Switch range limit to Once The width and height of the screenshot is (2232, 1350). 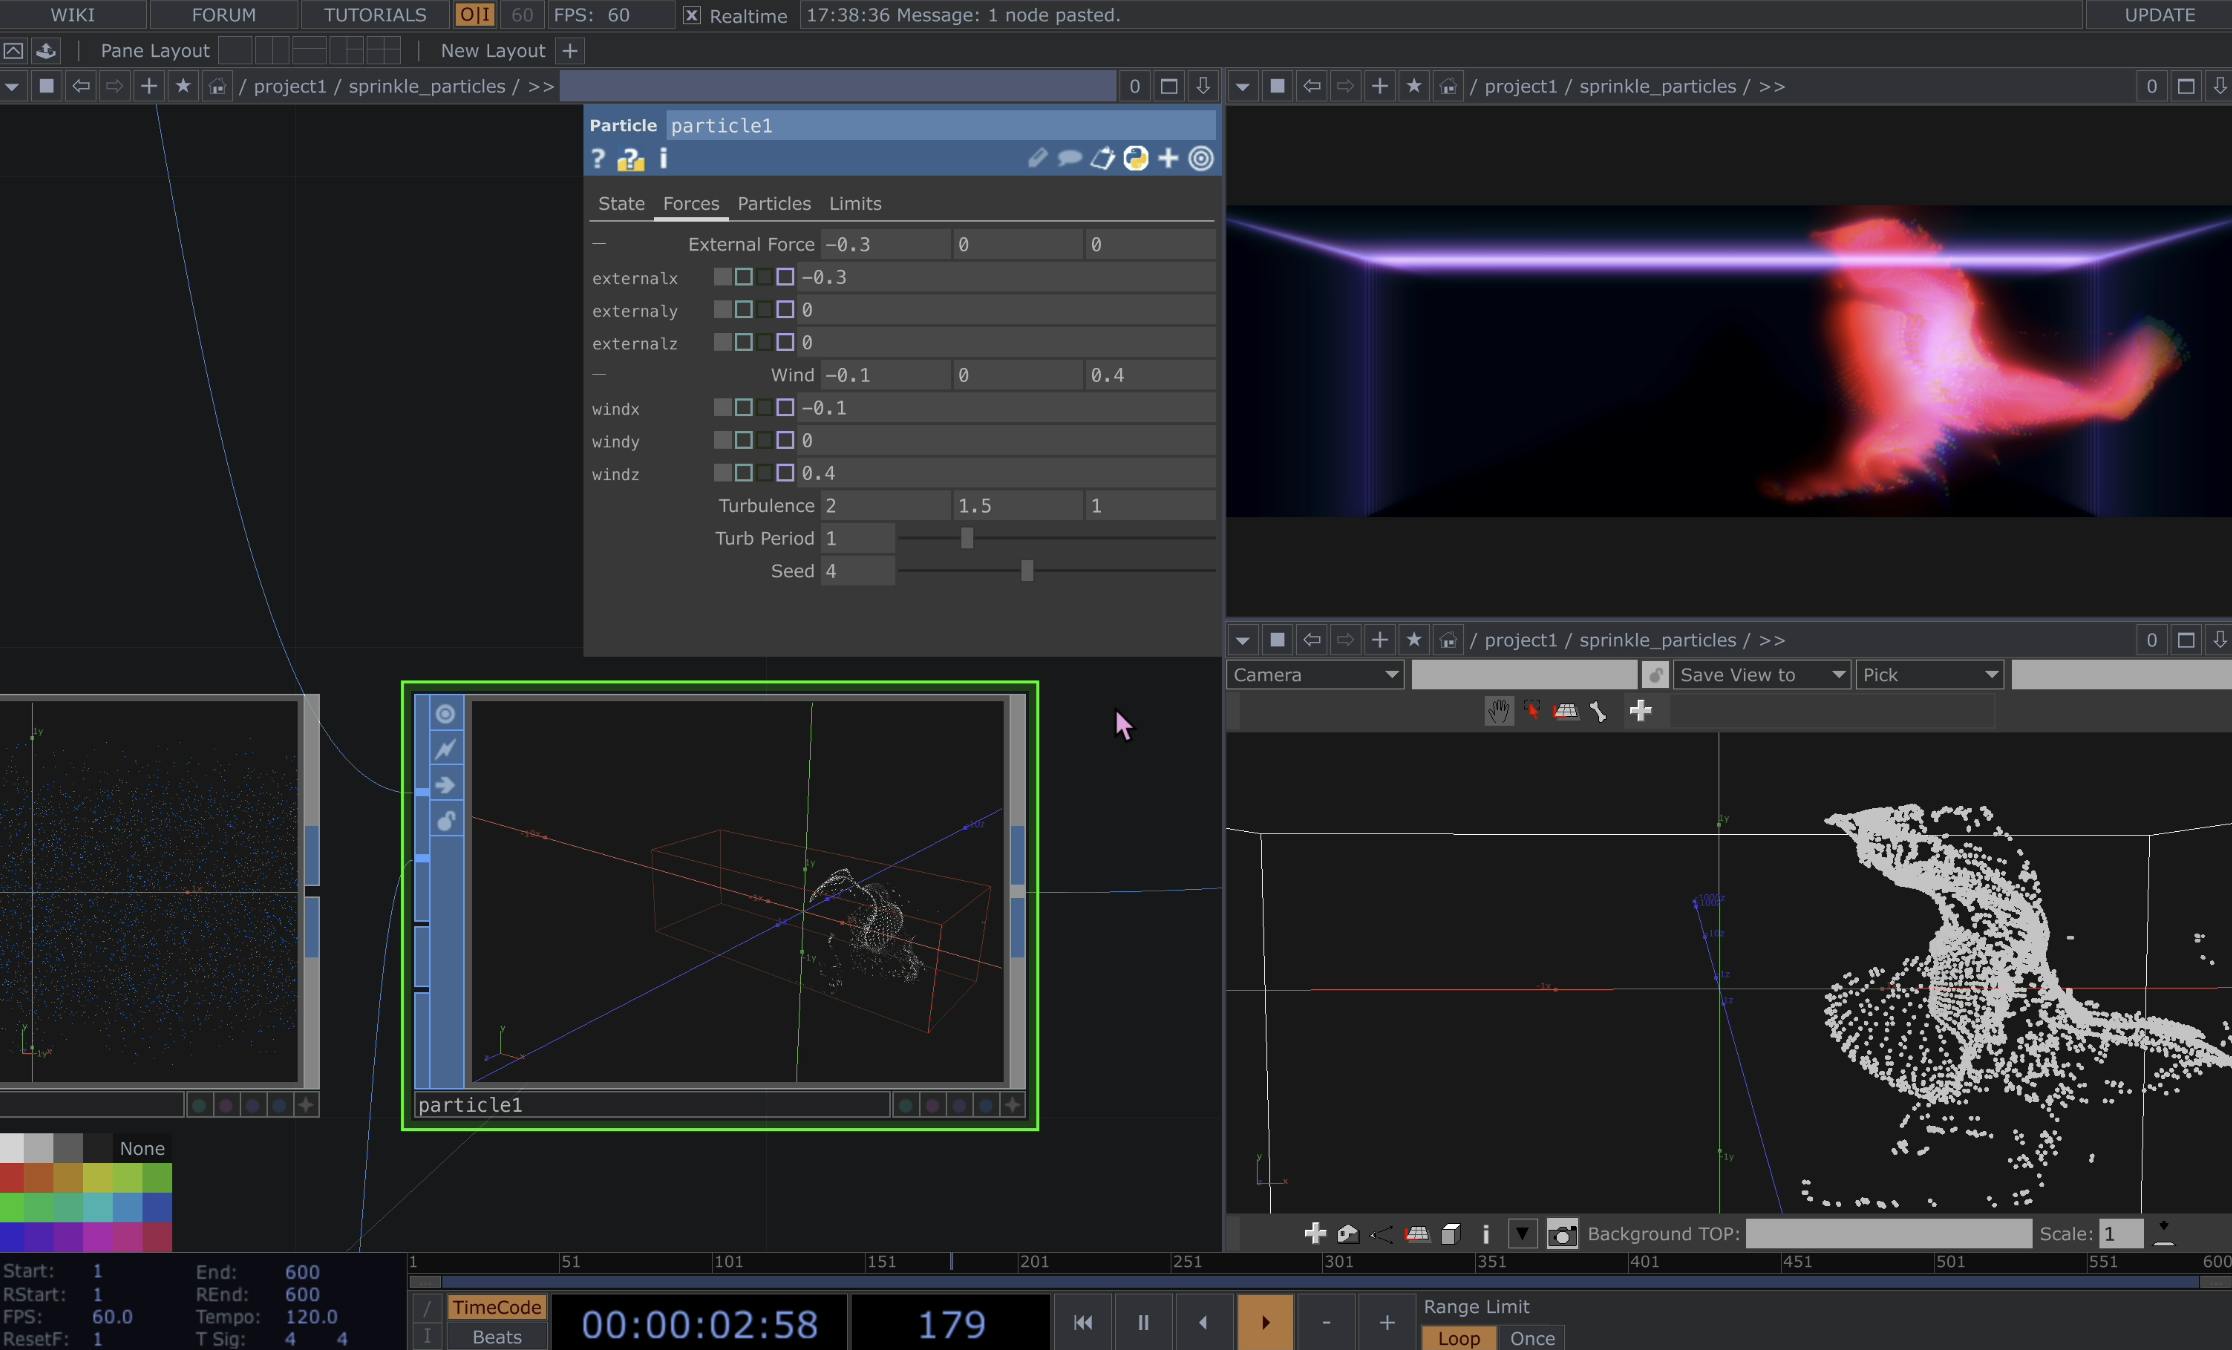pyautogui.click(x=1532, y=1338)
